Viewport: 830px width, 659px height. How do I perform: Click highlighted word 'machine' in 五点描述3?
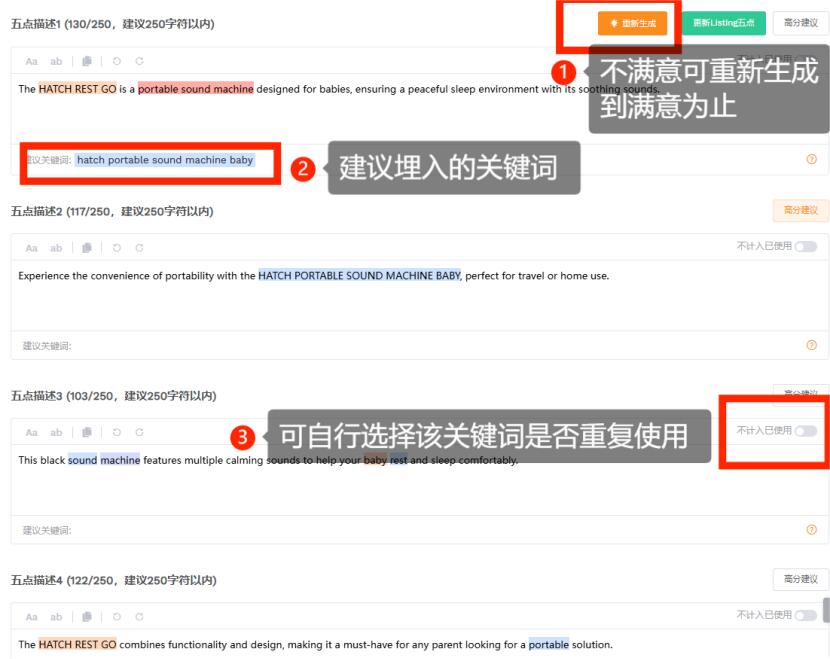coord(120,460)
